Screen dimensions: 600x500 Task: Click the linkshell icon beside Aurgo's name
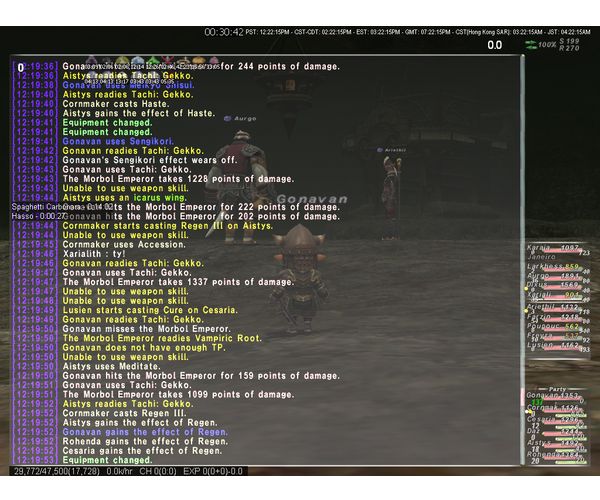pyautogui.click(x=227, y=119)
